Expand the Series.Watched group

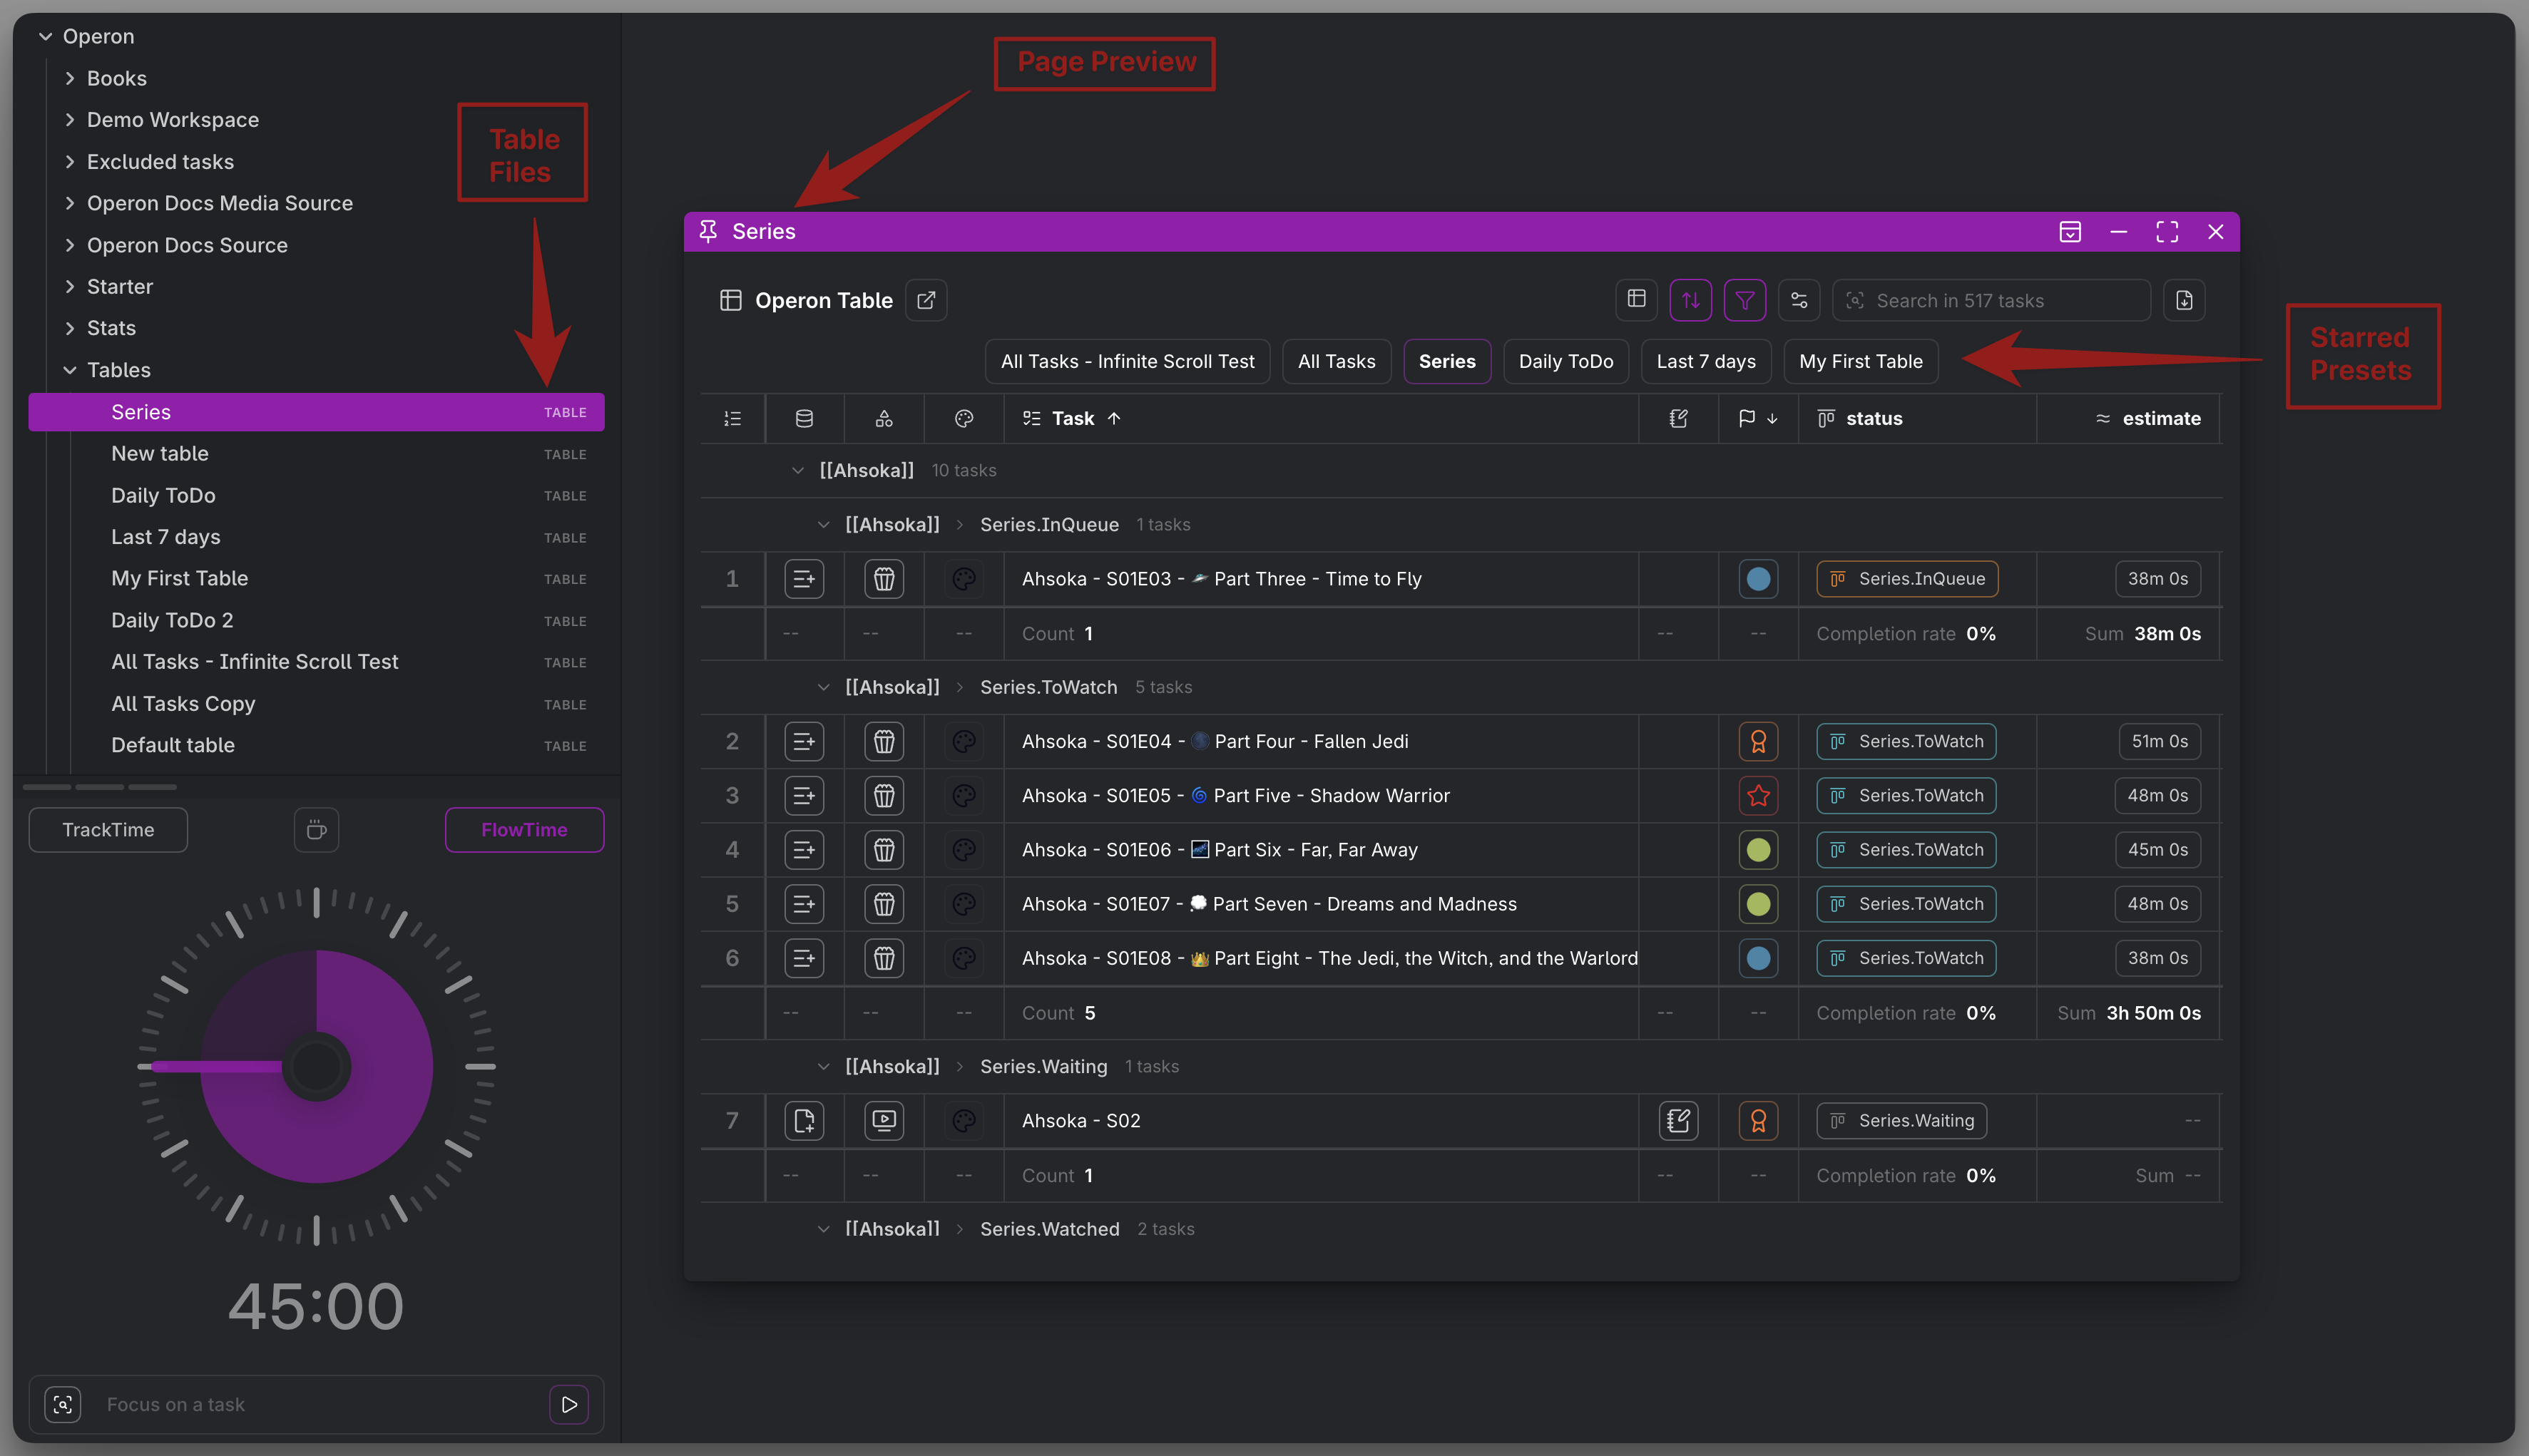(x=823, y=1229)
